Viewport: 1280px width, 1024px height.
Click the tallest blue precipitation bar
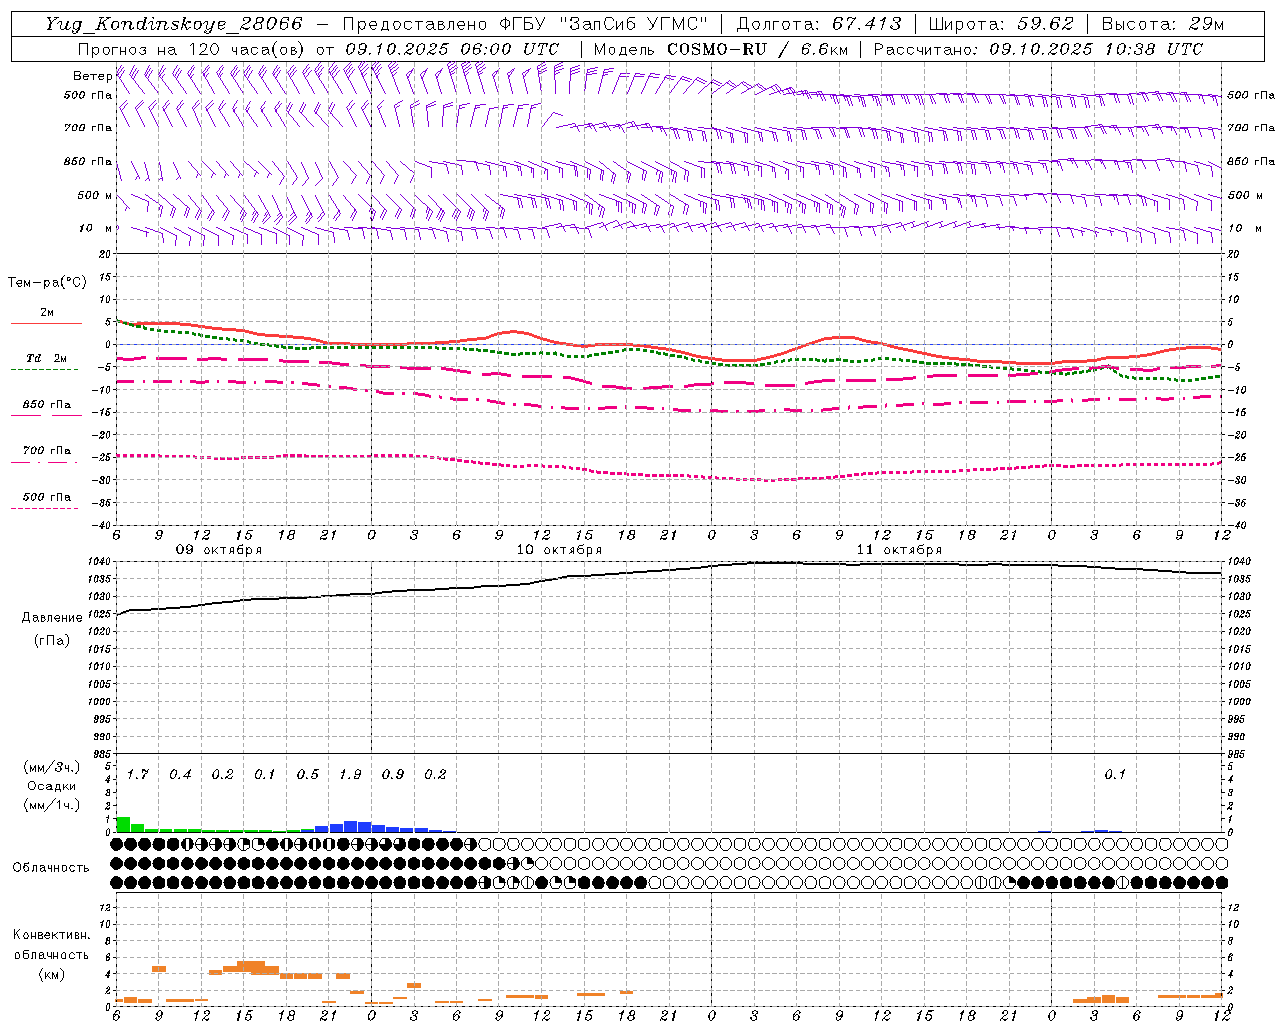pyautogui.click(x=350, y=826)
